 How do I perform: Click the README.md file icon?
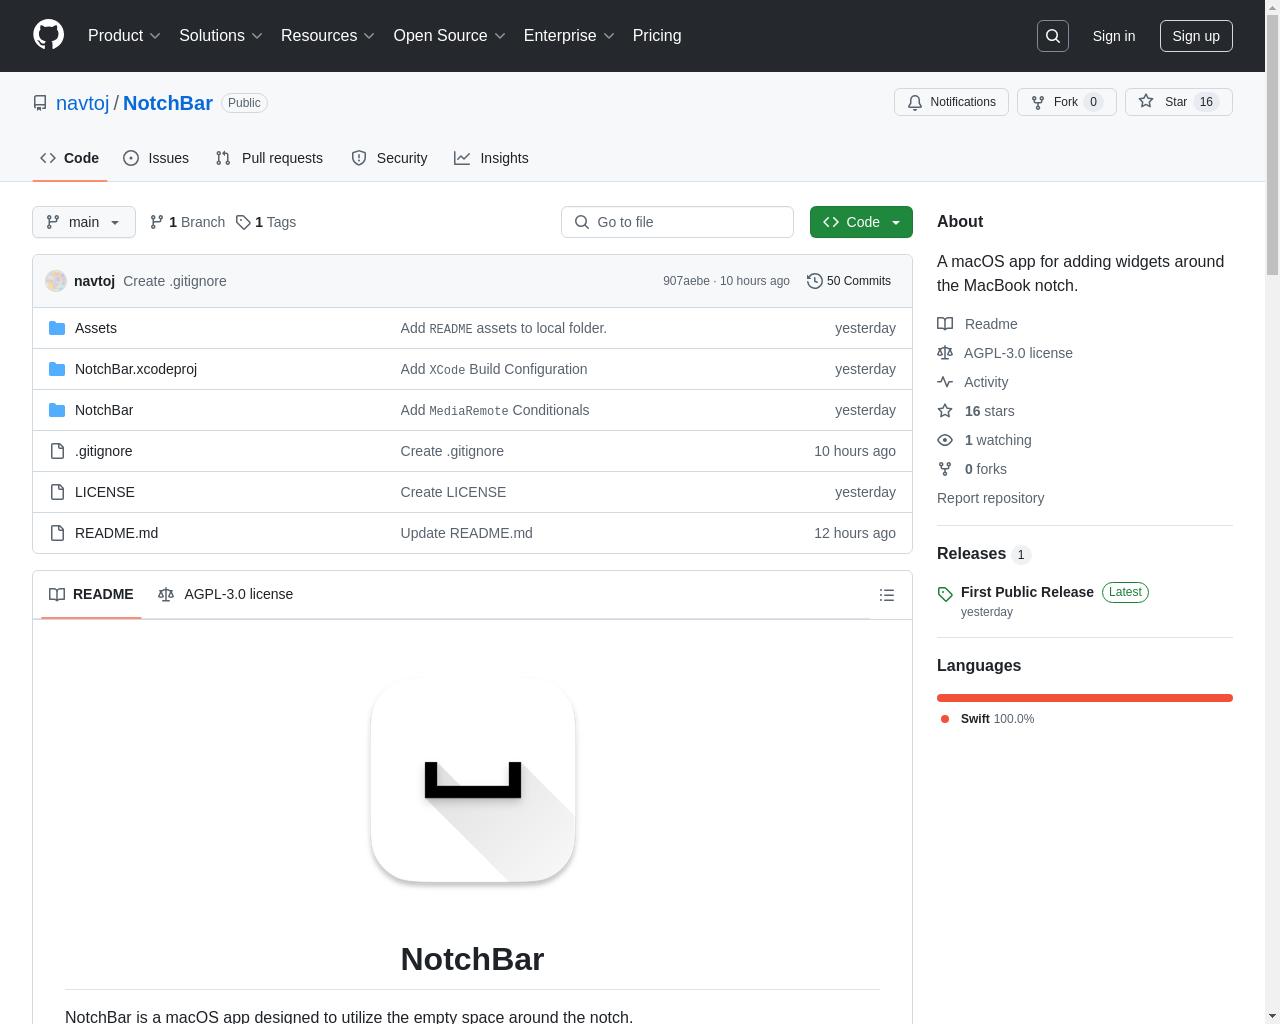click(57, 533)
